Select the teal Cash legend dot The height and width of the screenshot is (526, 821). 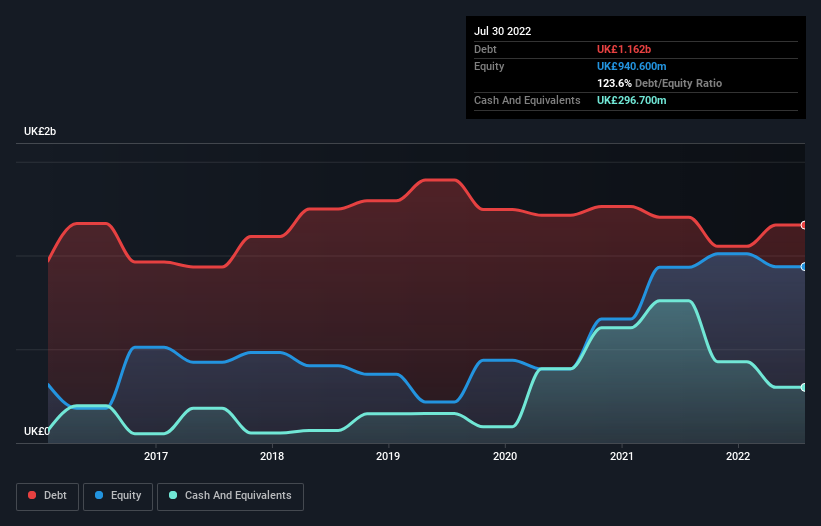click(173, 495)
